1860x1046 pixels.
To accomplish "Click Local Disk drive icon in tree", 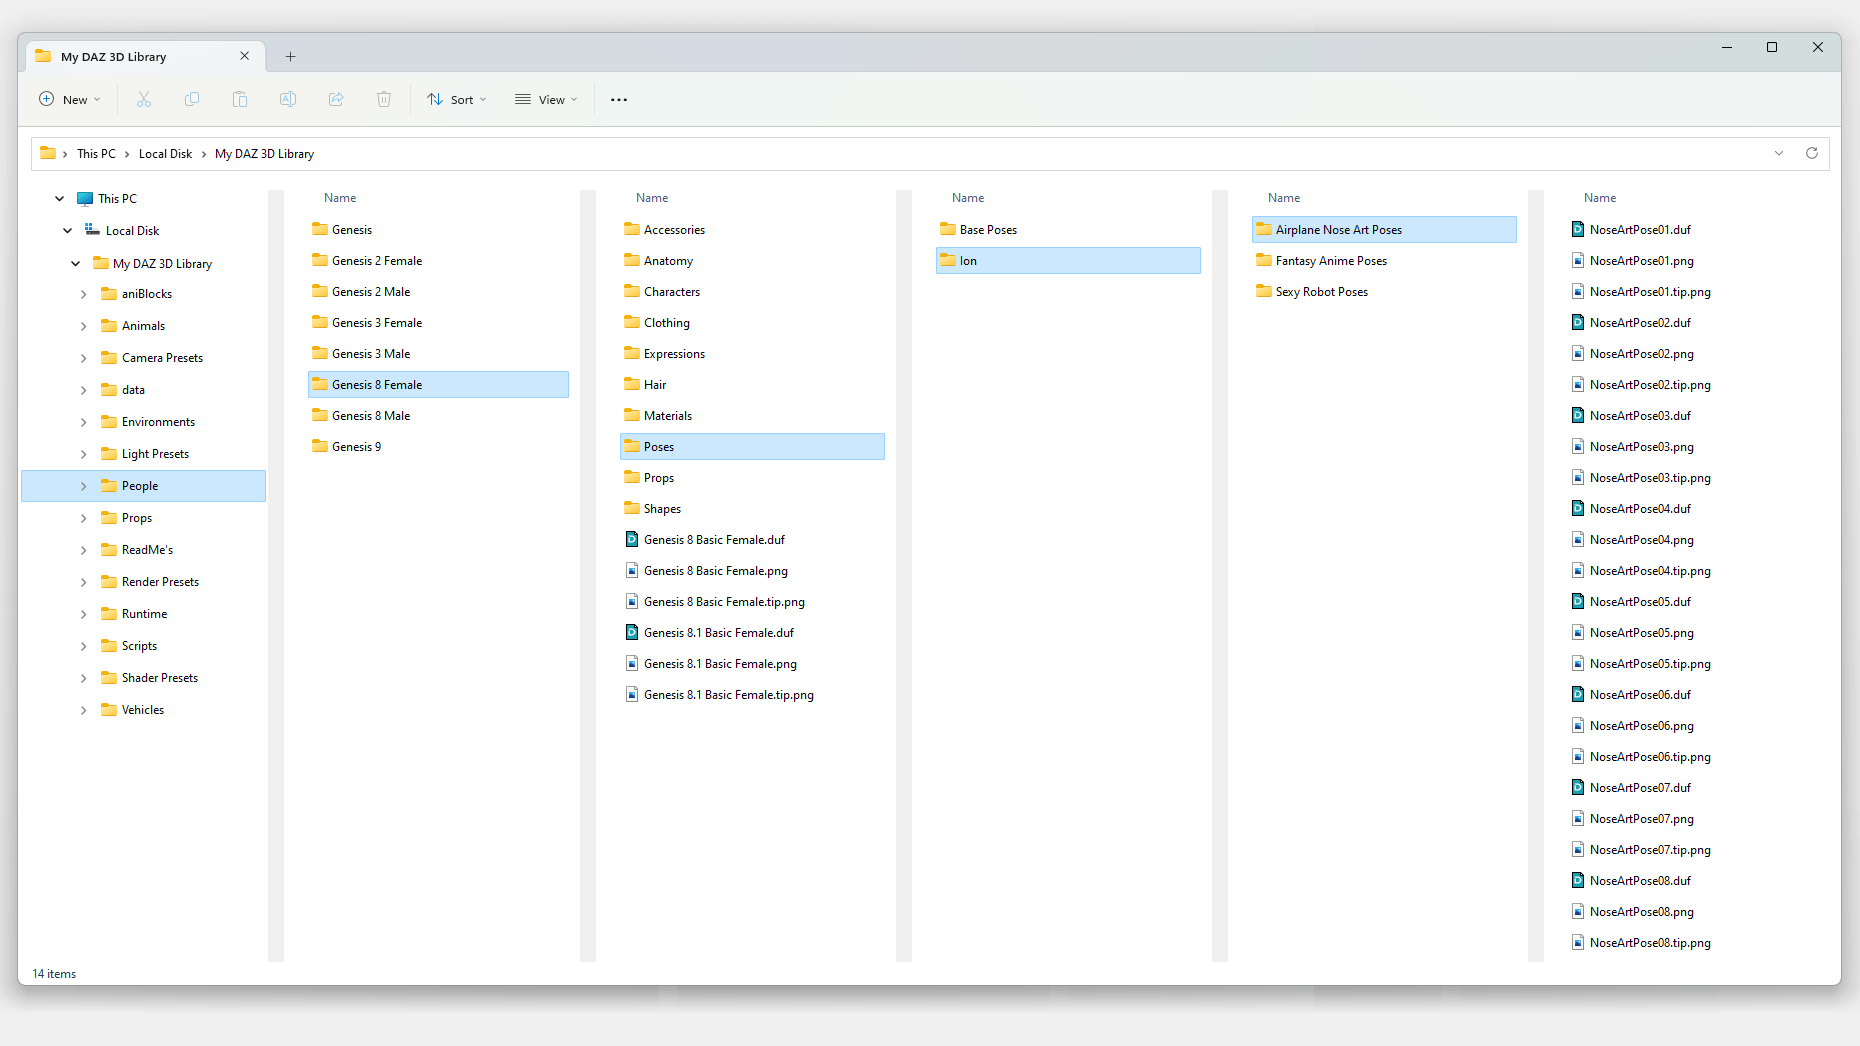I will (x=92, y=230).
